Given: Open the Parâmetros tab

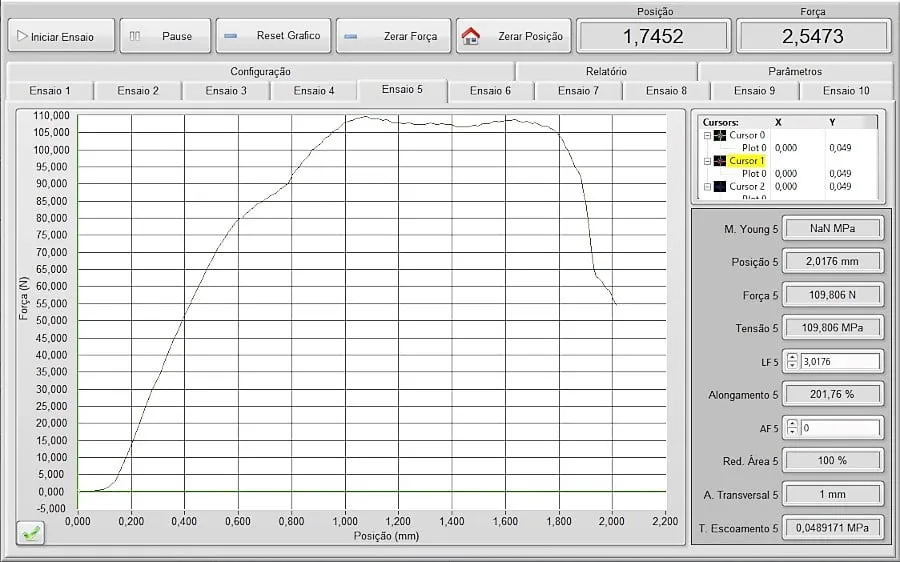Looking at the screenshot, I should click(x=795, y=71).
